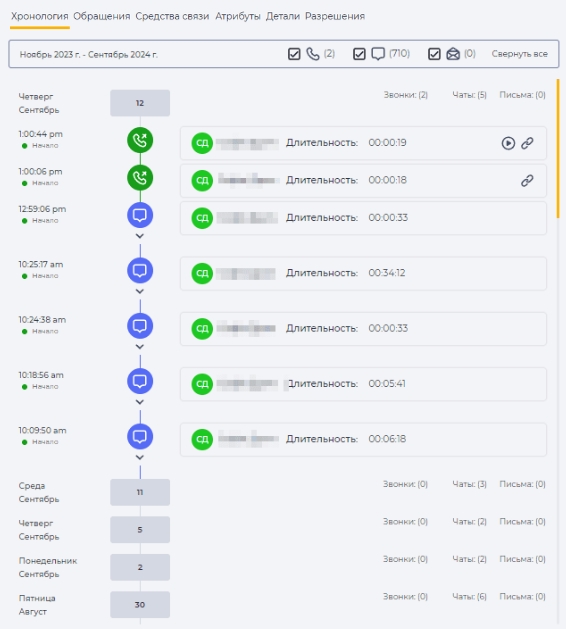This screenshot has width=566, height=629.
Task: Click Свернуть все link
Action: click(519, 54)
